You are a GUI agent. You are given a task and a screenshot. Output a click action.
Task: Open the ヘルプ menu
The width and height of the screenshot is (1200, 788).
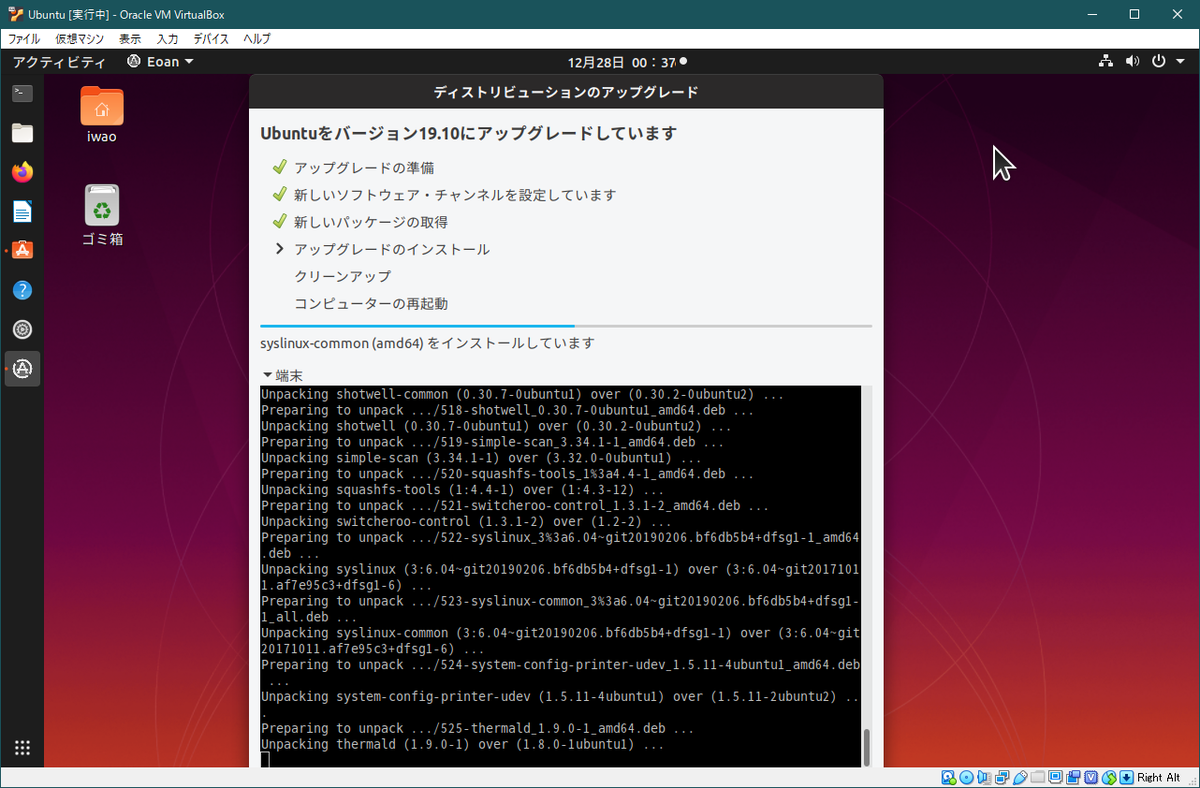257,39
